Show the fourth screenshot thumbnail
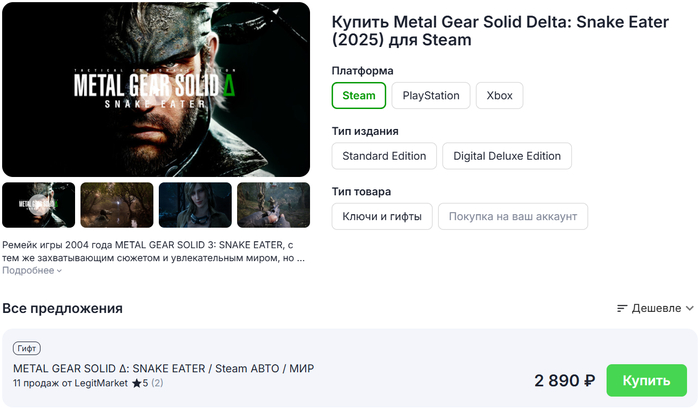 273,205
